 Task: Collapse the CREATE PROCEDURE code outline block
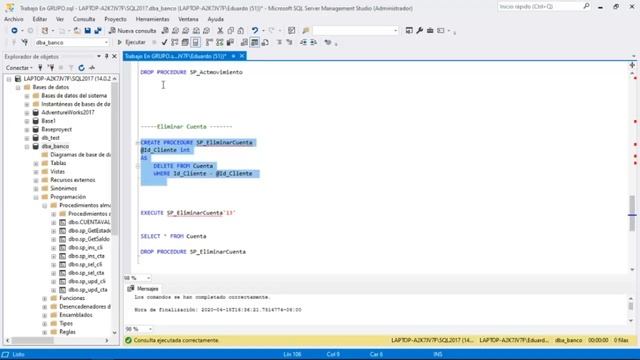coord(138,143)
